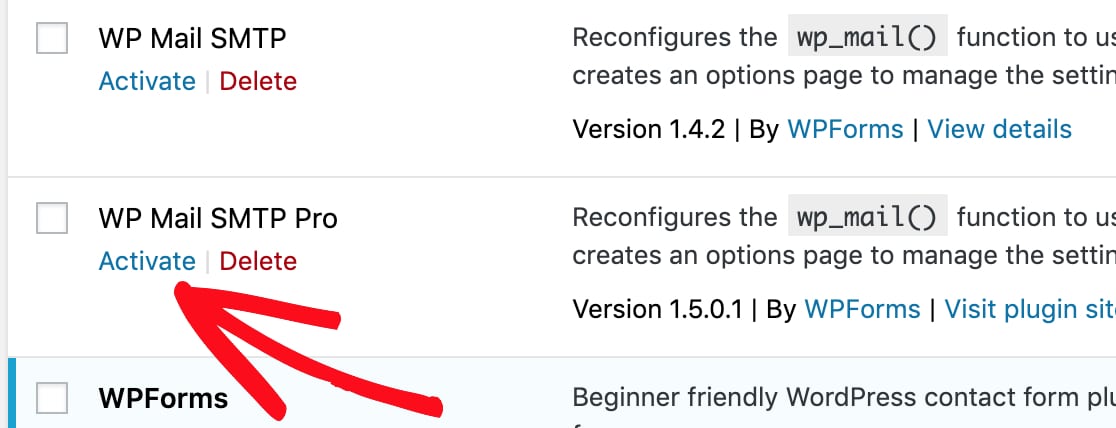Activate the WP Mail SMTP plugin
The image size is (1116, 428).
(147, 81)
